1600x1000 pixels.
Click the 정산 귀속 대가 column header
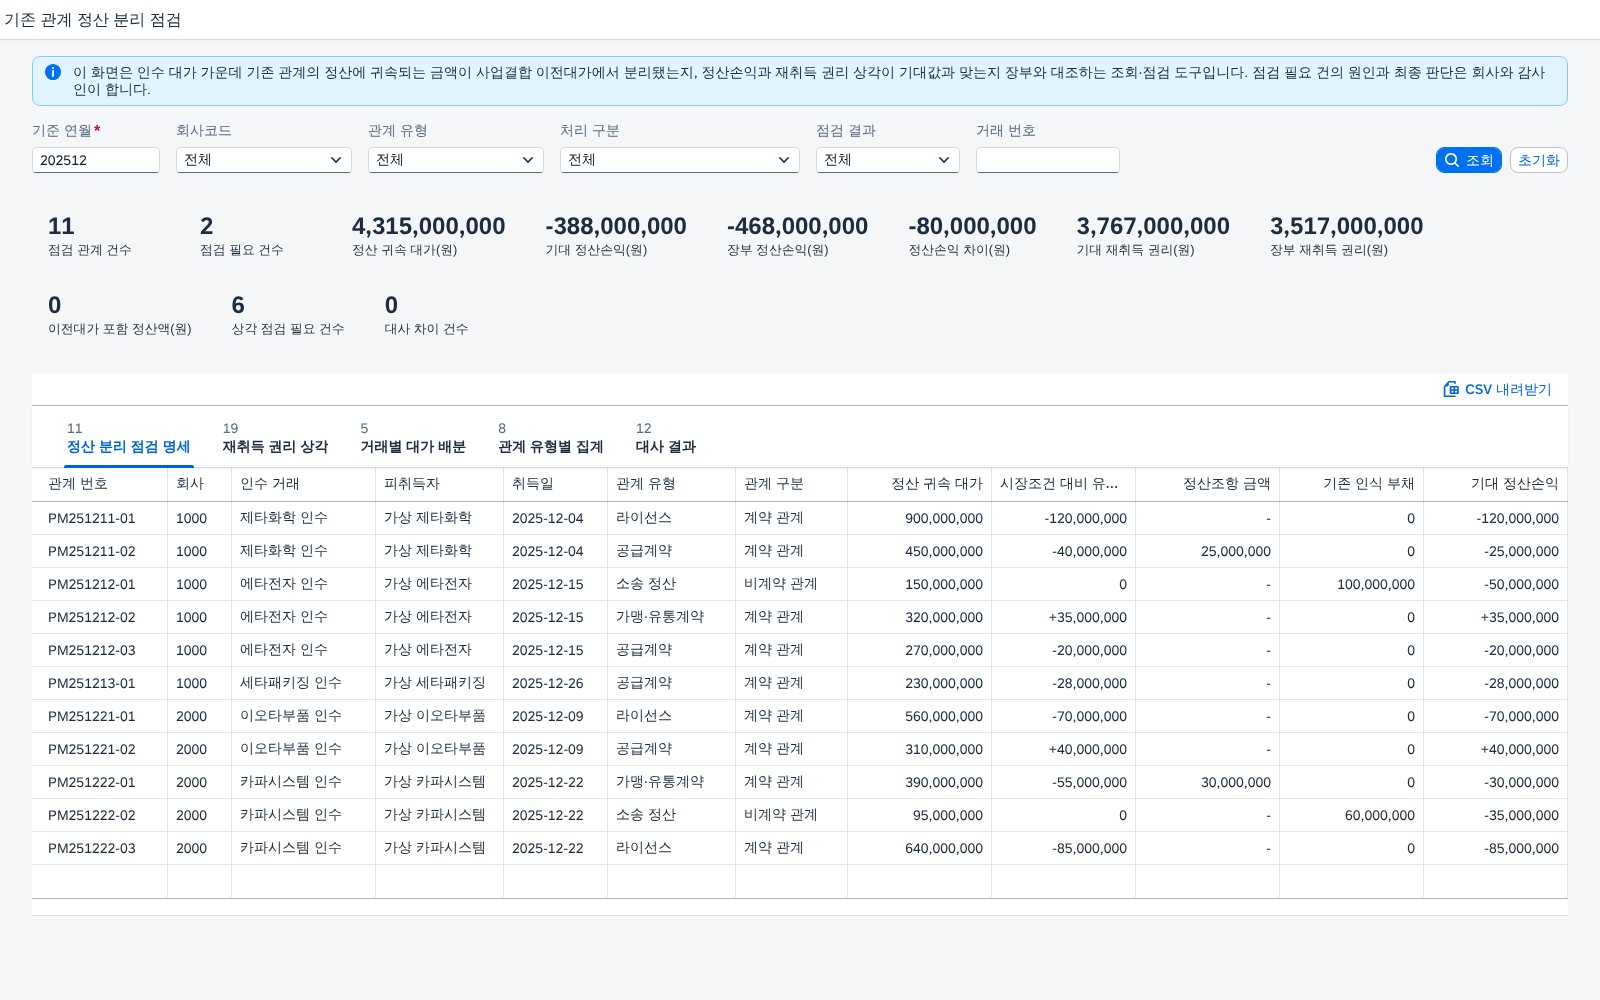[919, 484]
